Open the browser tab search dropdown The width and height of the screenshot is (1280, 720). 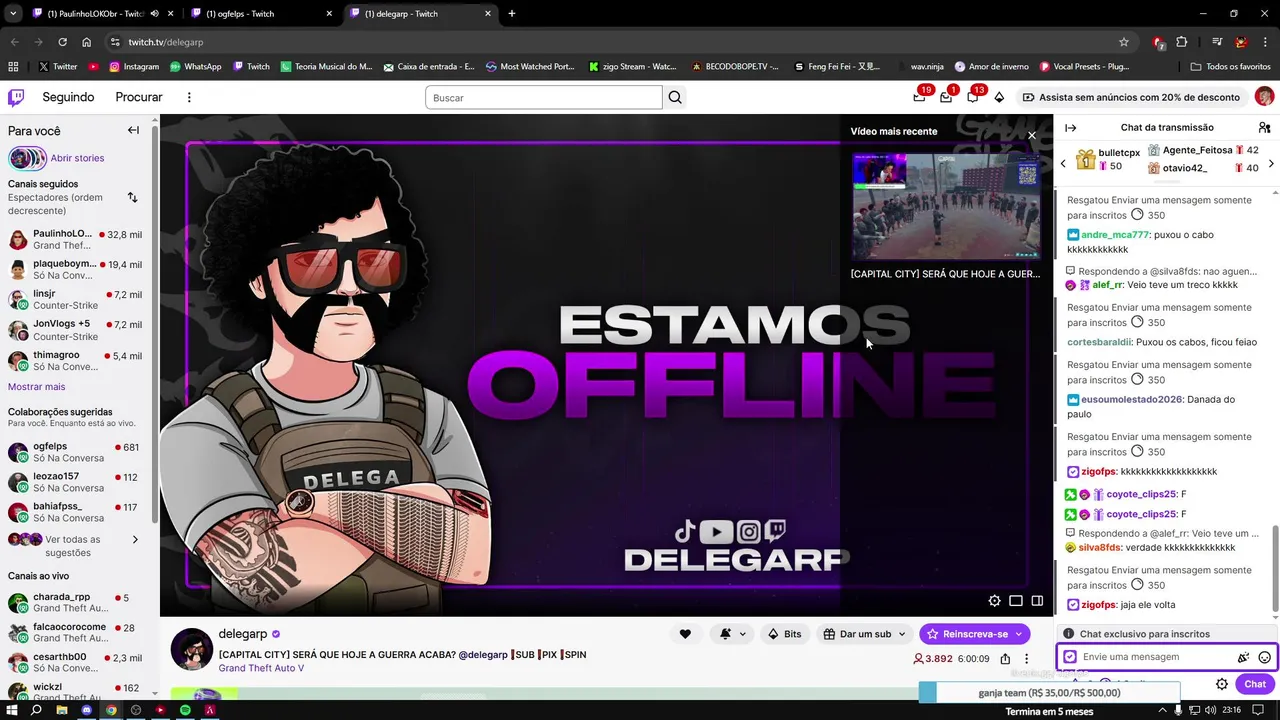[x=13, y=14]
